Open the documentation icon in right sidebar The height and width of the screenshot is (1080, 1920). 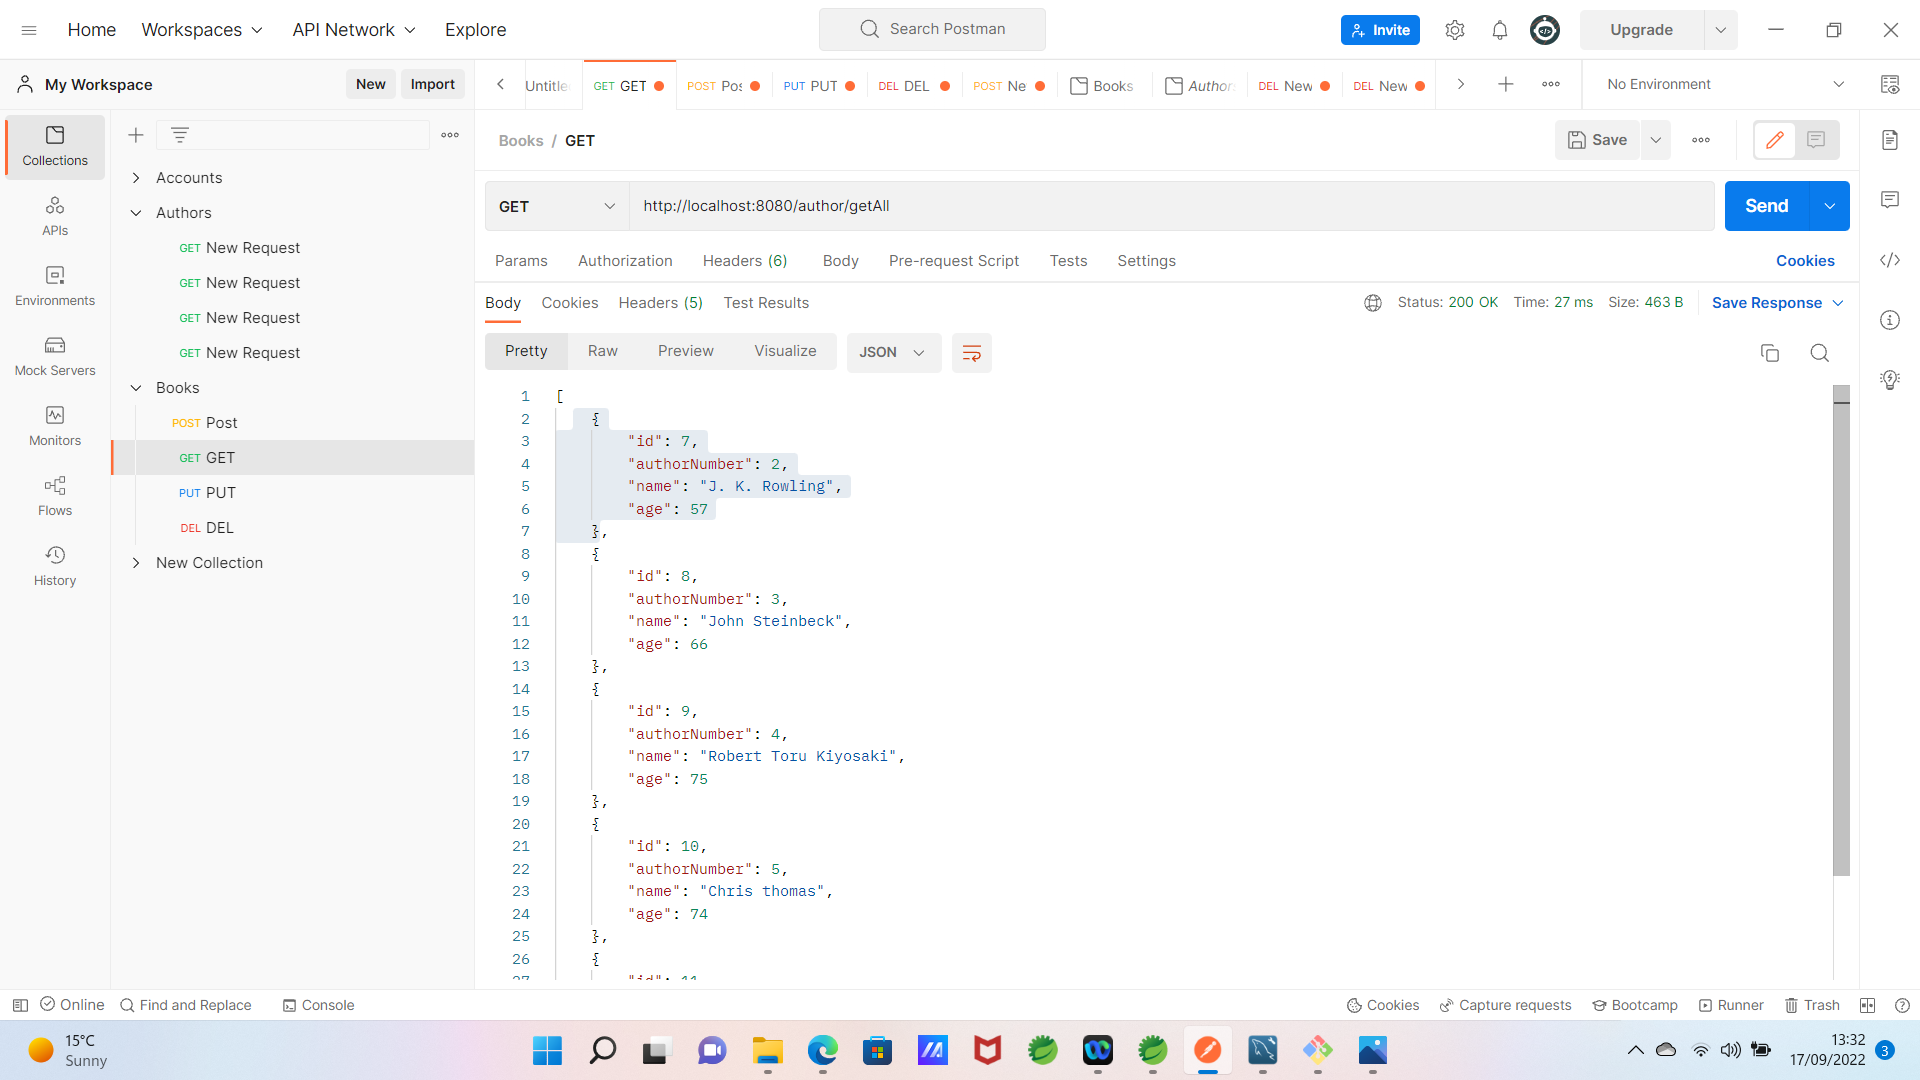tap(1890, 140)
